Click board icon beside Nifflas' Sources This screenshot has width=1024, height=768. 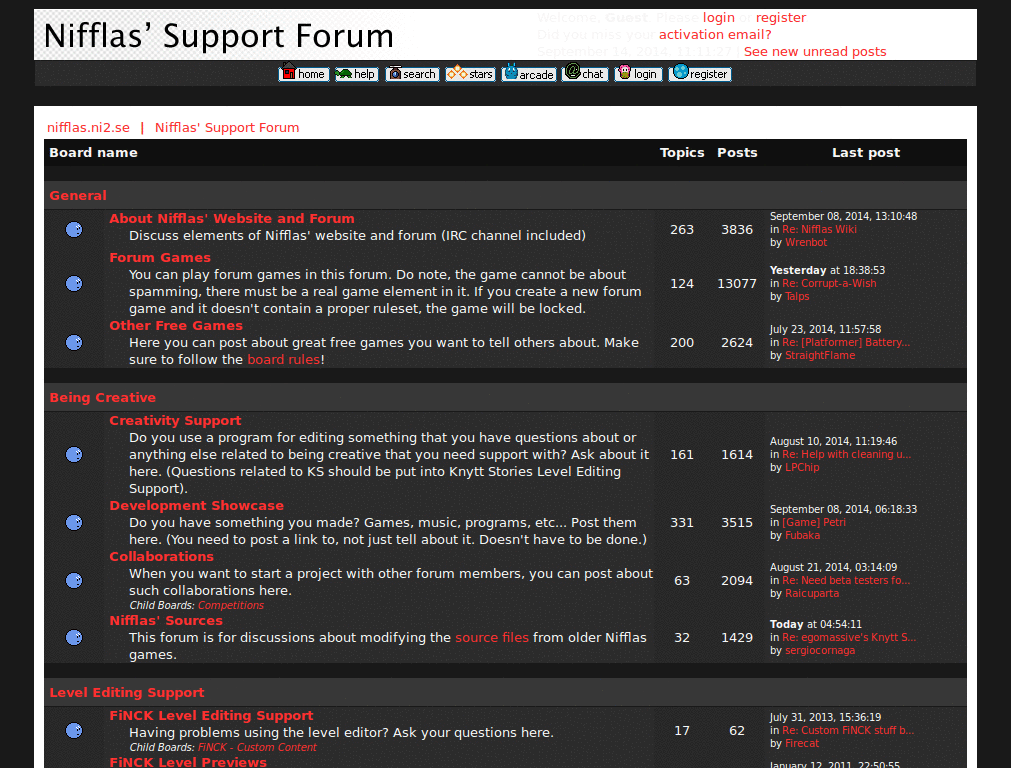[74, 637]
